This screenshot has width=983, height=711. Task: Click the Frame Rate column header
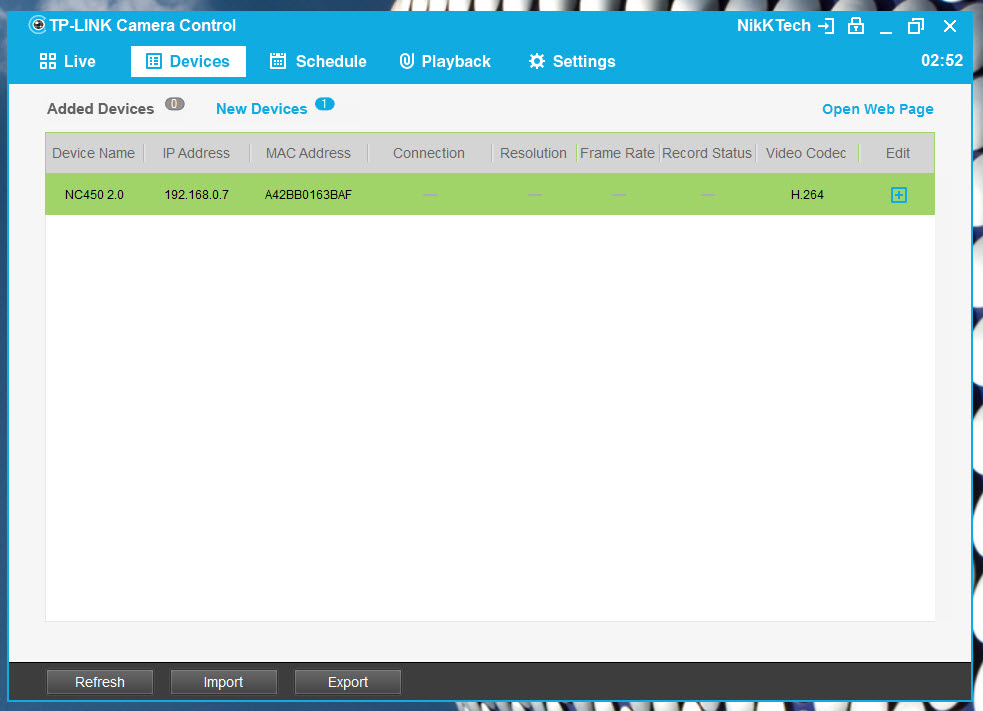[618, 153]
